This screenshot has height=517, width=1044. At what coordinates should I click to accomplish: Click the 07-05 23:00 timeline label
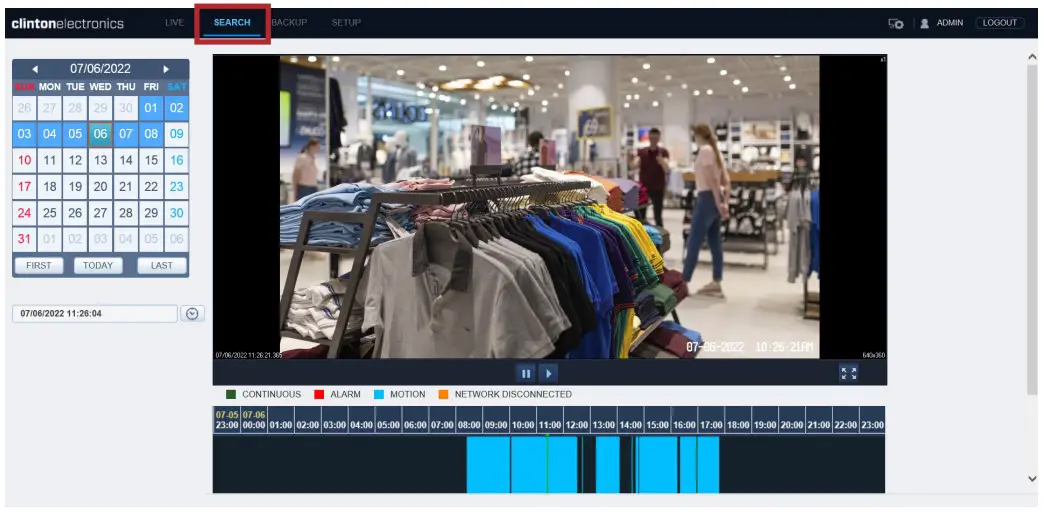point(226,420)
